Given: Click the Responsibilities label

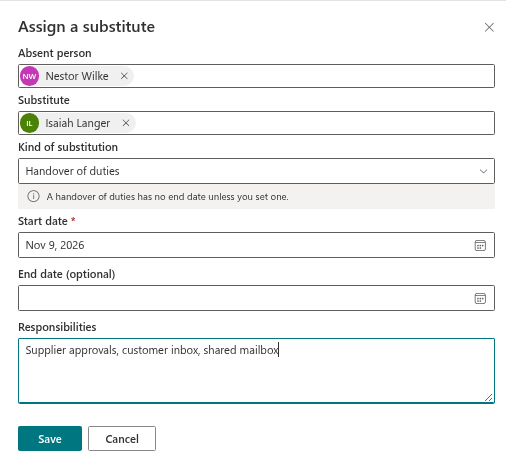Looking at the screenshot, I should 57,327.
